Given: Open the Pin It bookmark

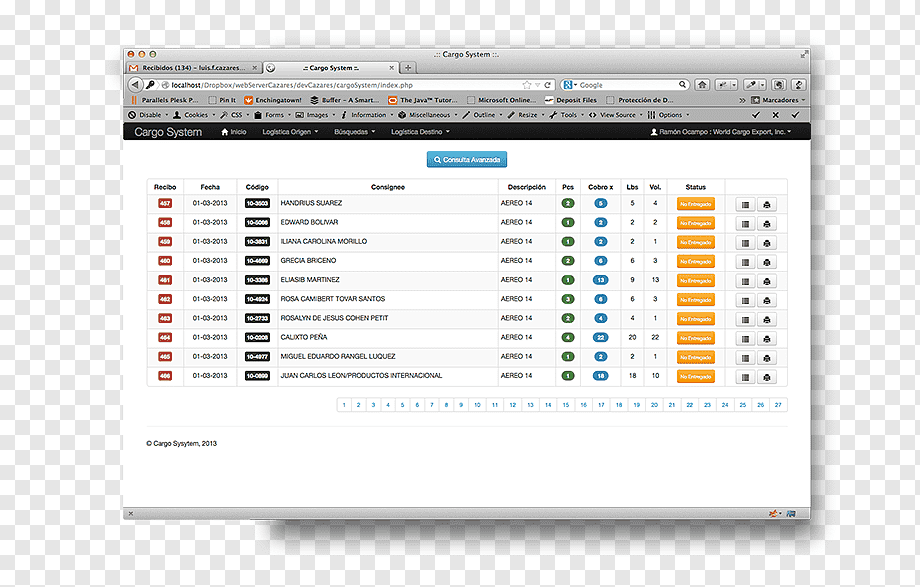Looking at the screenshot, I should pyautogui.click(x=222, y=100).
